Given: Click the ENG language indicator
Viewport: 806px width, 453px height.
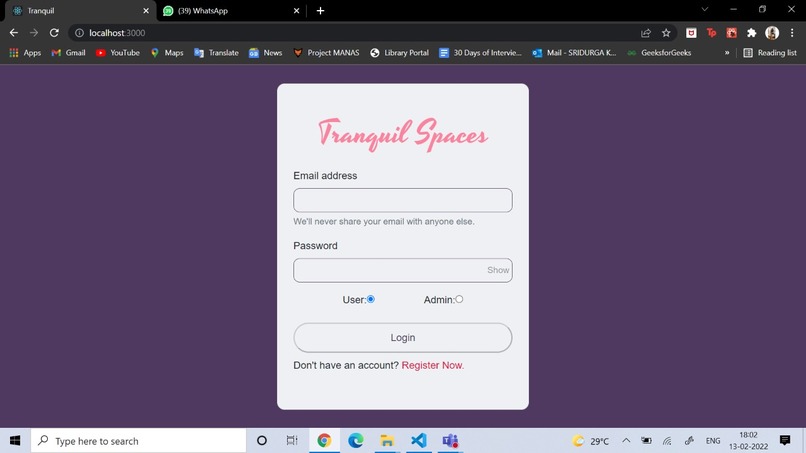Looking at the screenshot, I should click(x=713, y=441).
